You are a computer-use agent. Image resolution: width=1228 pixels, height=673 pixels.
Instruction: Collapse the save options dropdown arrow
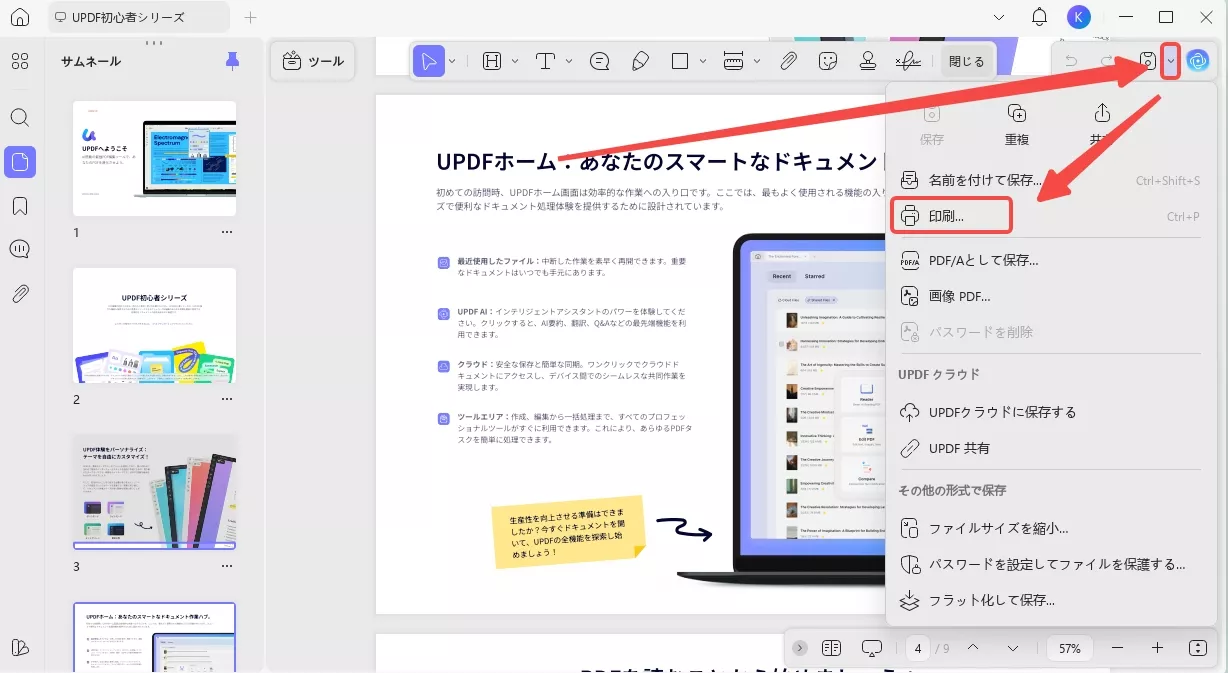pos(1171,61)
